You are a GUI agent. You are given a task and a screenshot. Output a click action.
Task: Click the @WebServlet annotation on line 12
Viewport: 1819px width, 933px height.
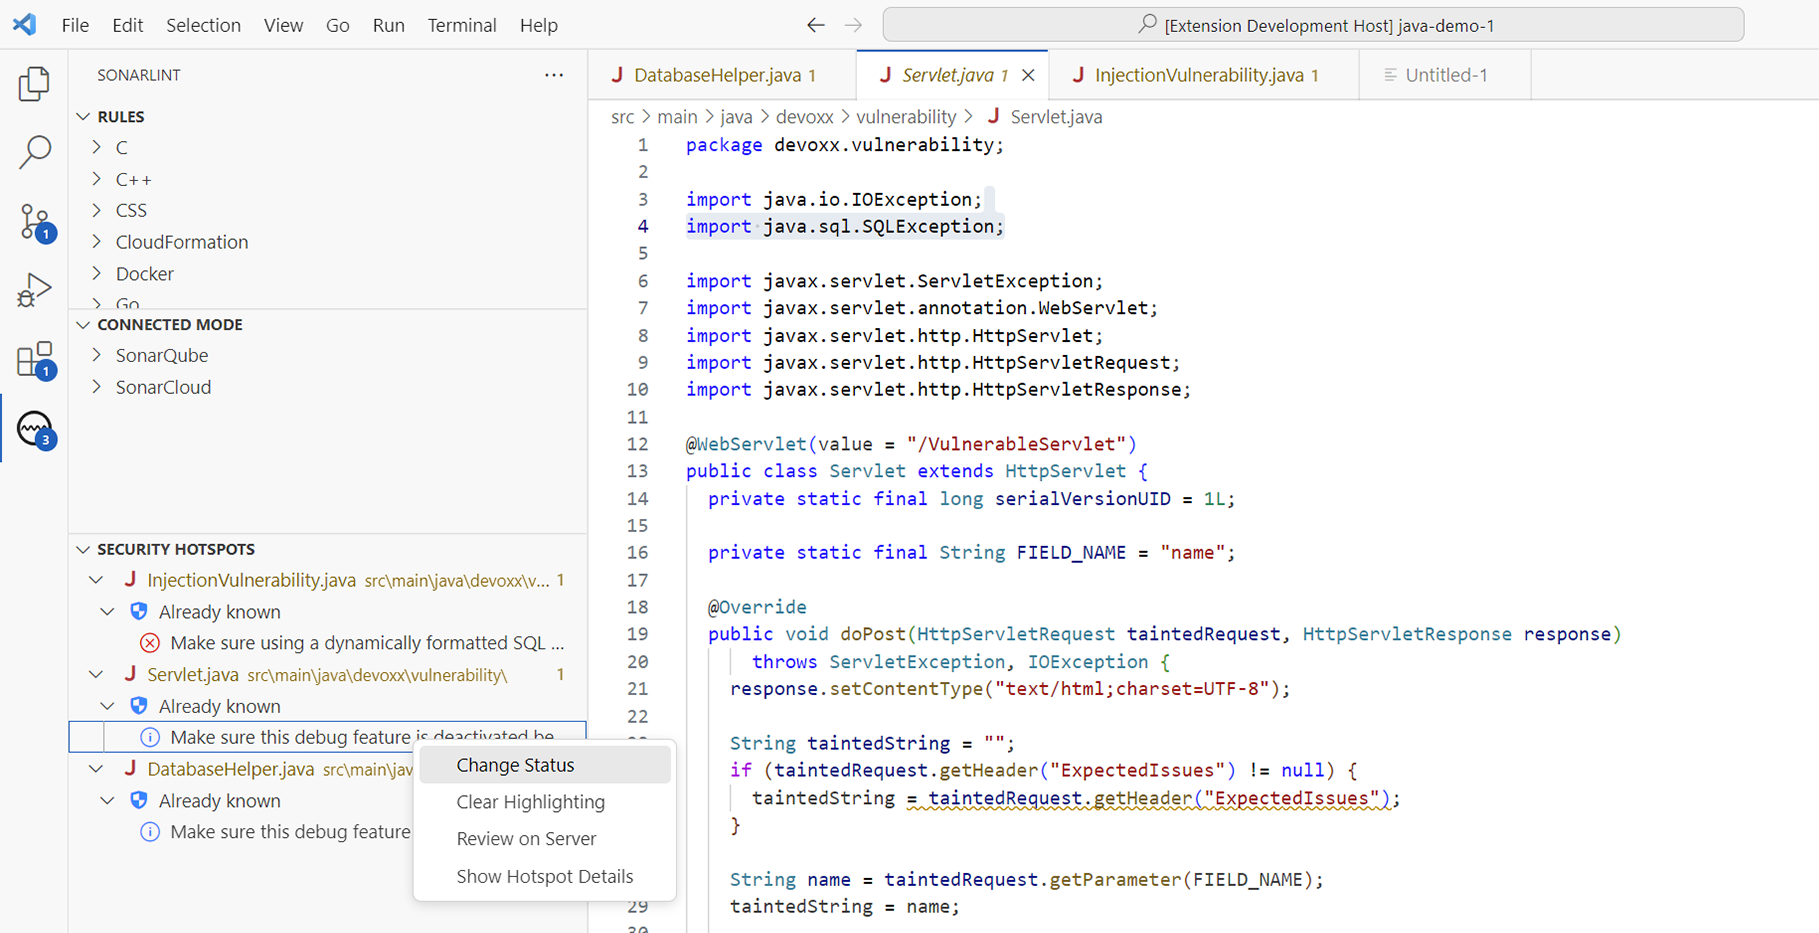click(x=746, y=444)
